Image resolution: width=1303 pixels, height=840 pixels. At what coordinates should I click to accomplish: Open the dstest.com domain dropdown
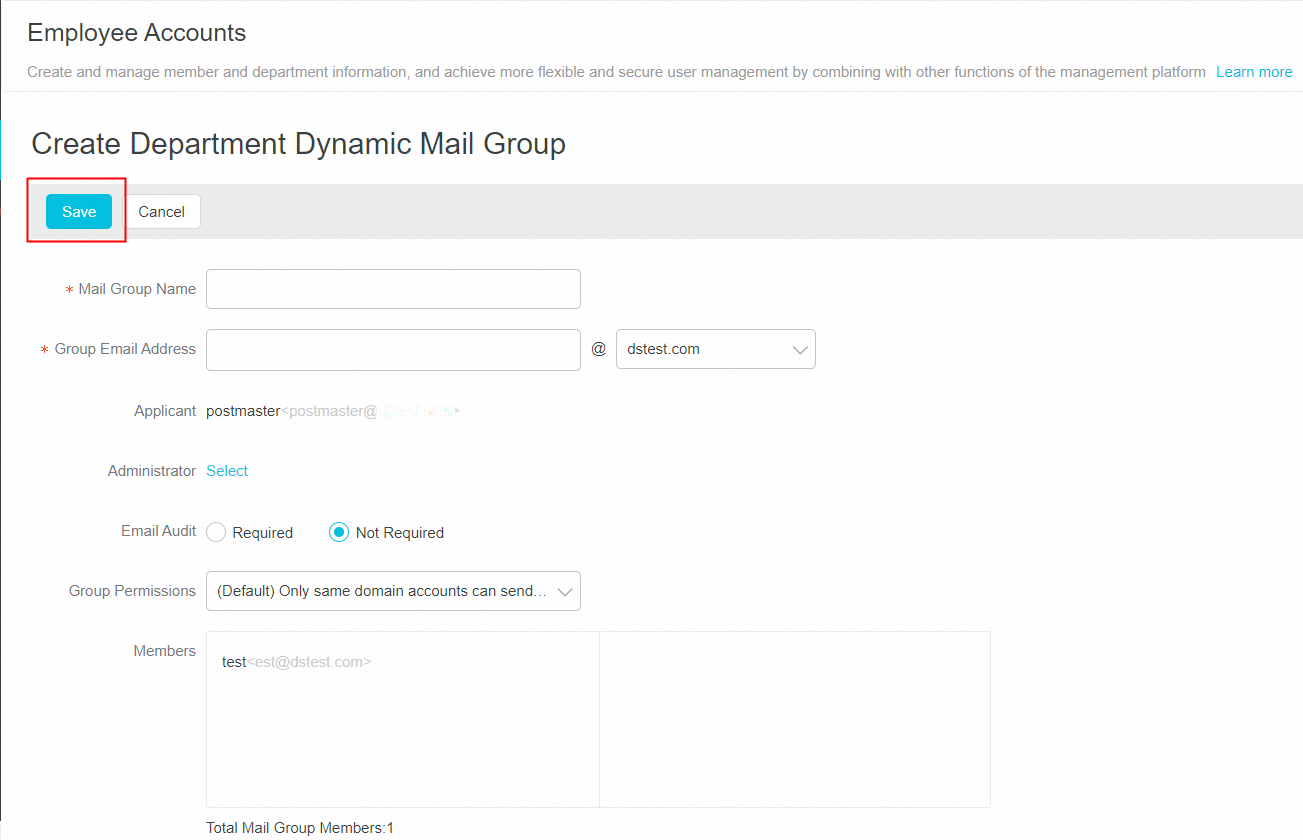tap(716, 349)
